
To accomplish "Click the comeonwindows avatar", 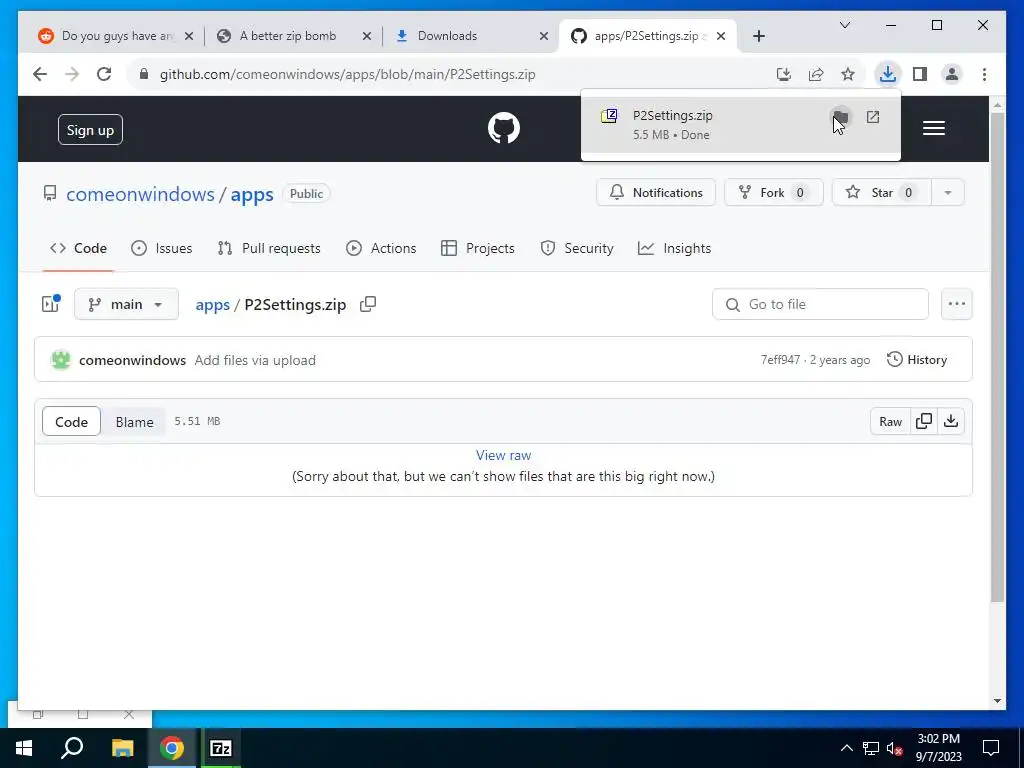I will click(61, 360).
